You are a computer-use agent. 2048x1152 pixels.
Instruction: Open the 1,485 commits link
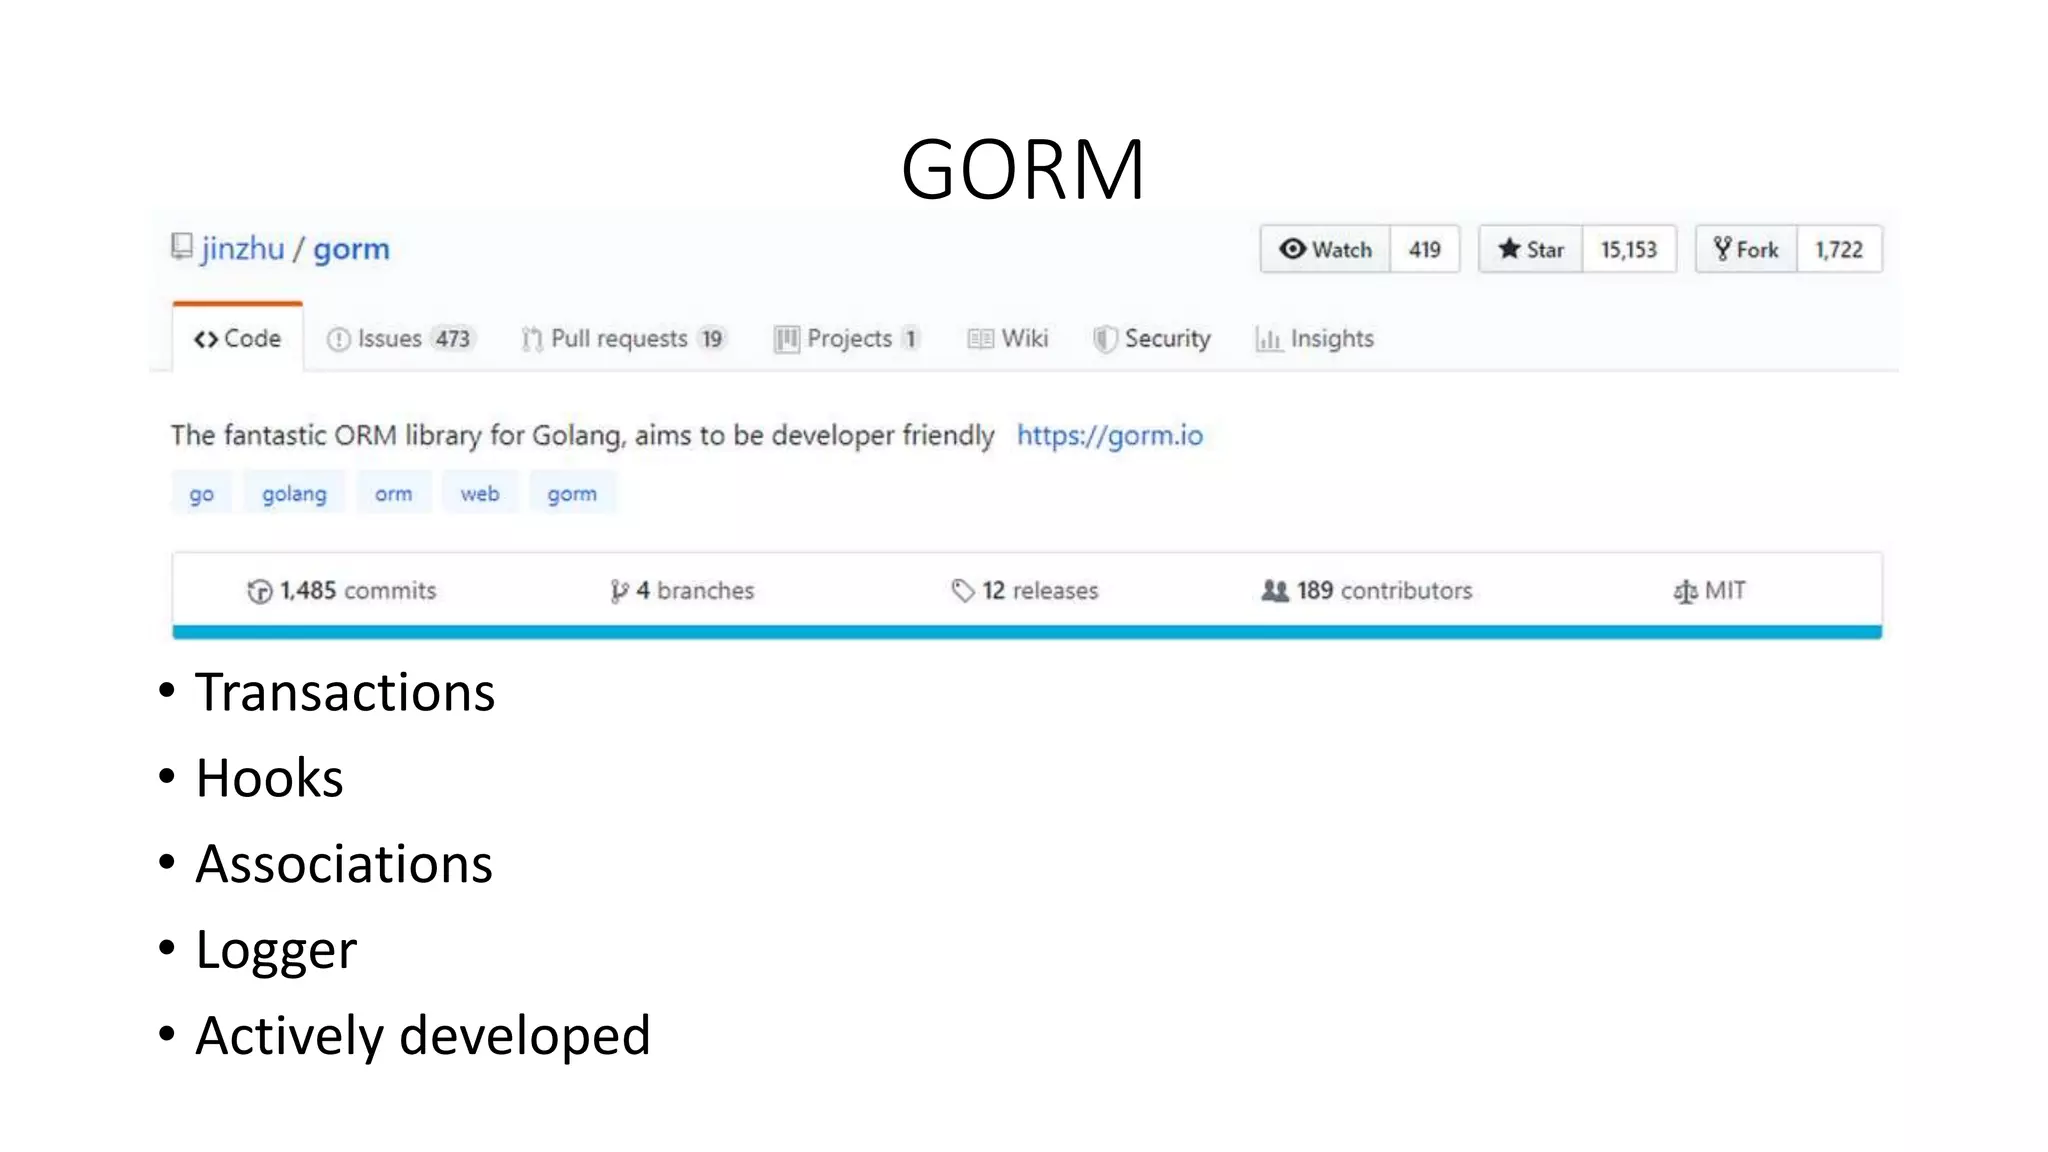click(x=342, y=591)
